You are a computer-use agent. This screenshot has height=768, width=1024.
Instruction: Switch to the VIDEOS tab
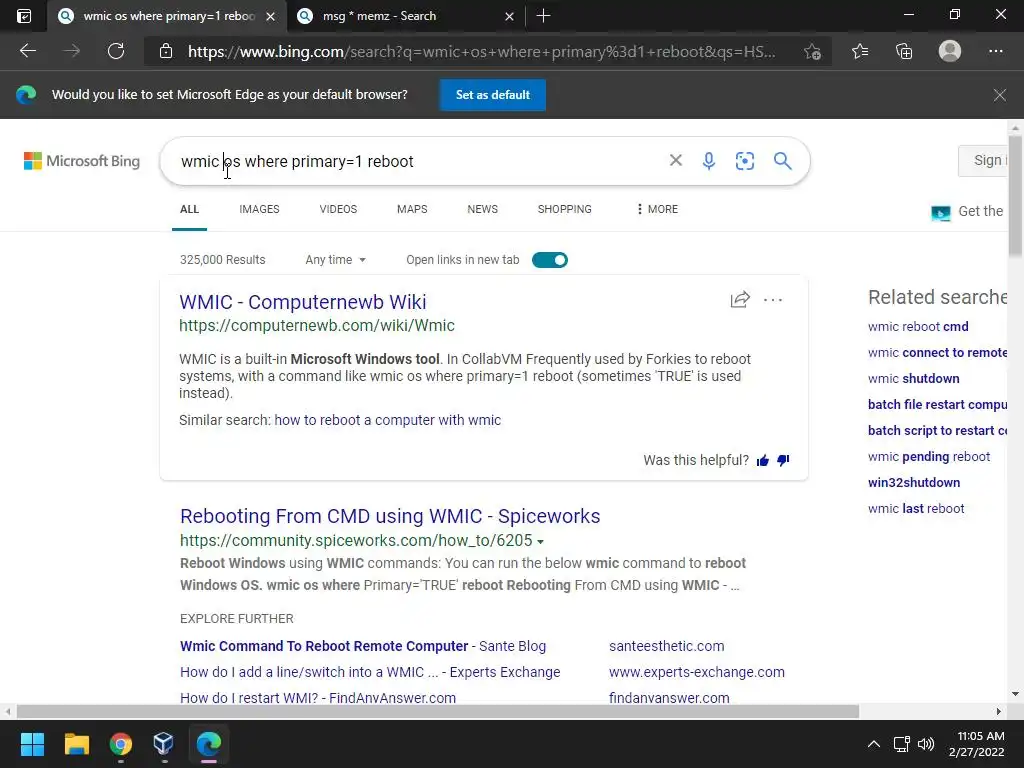coord(338,209)
